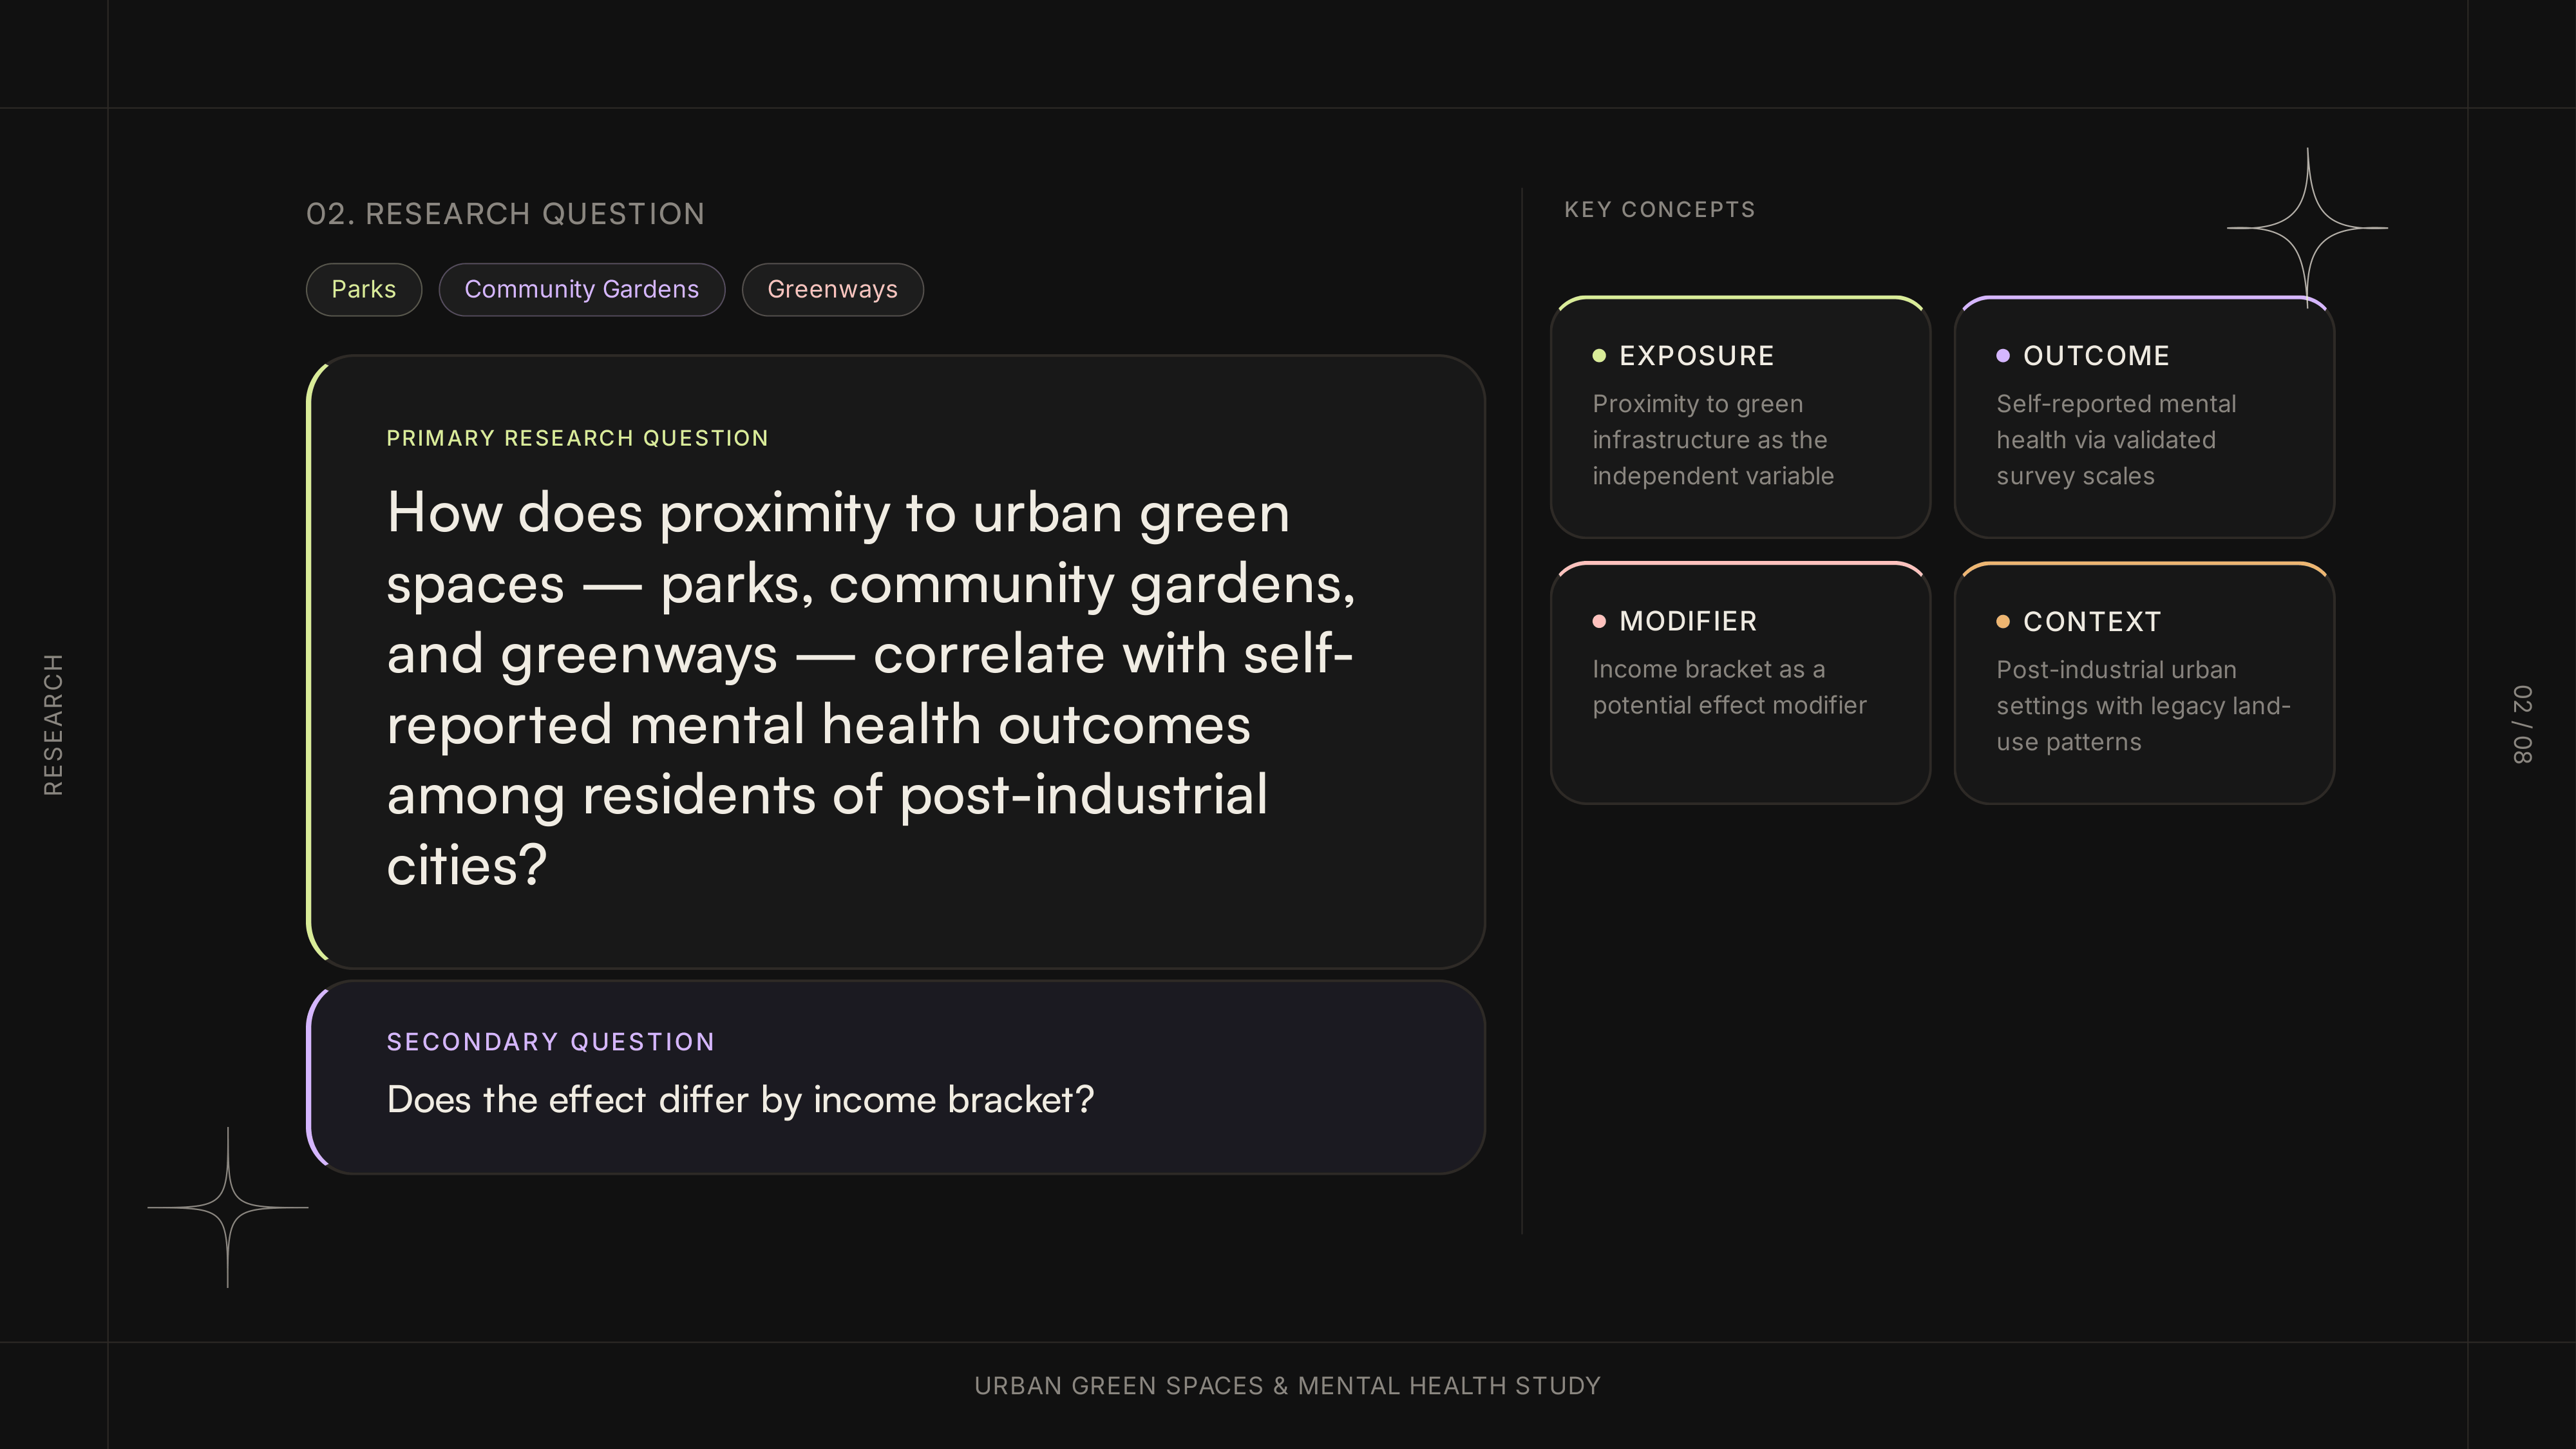Click the pink dot beside MODIFIER
2576x1449 pixels.
pyautogui.click(x=1599, y=621)
